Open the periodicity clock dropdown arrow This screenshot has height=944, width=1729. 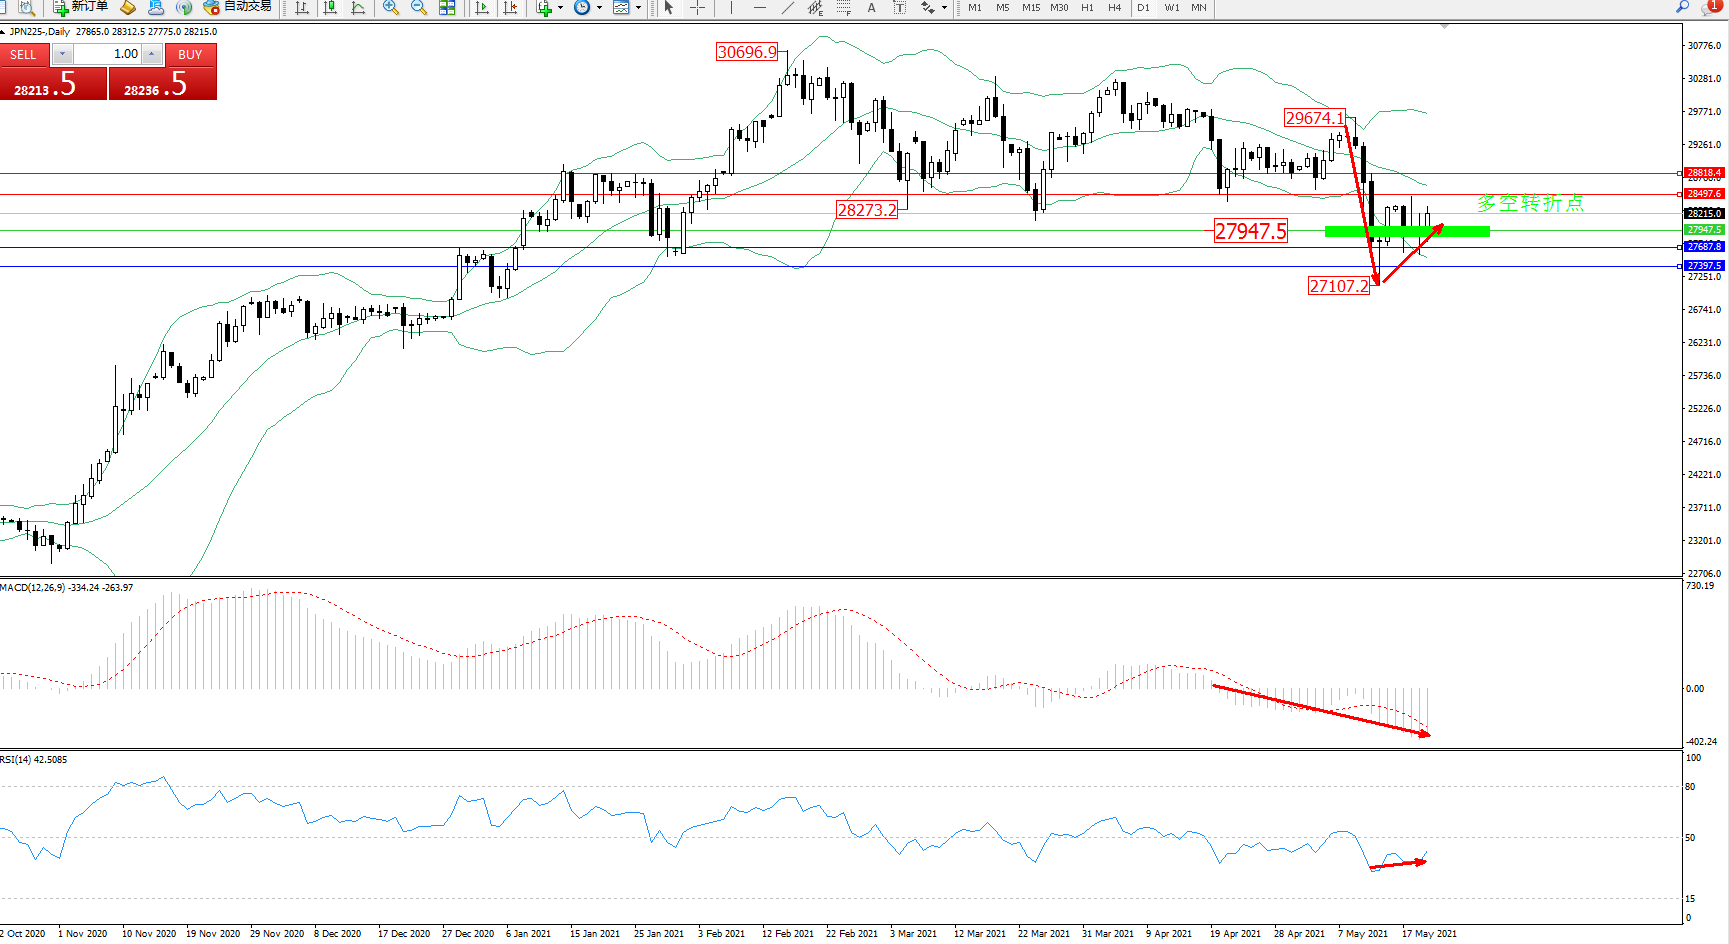(x=599, y=8)
